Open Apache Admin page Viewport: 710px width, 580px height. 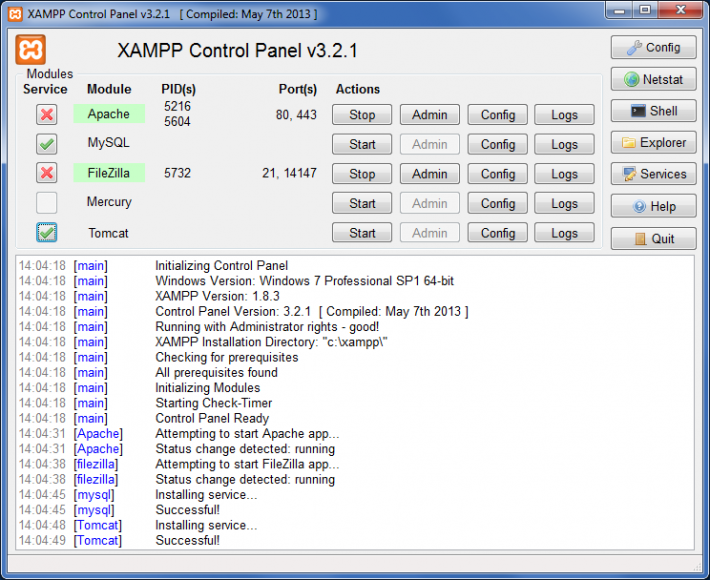pos(429,115)
